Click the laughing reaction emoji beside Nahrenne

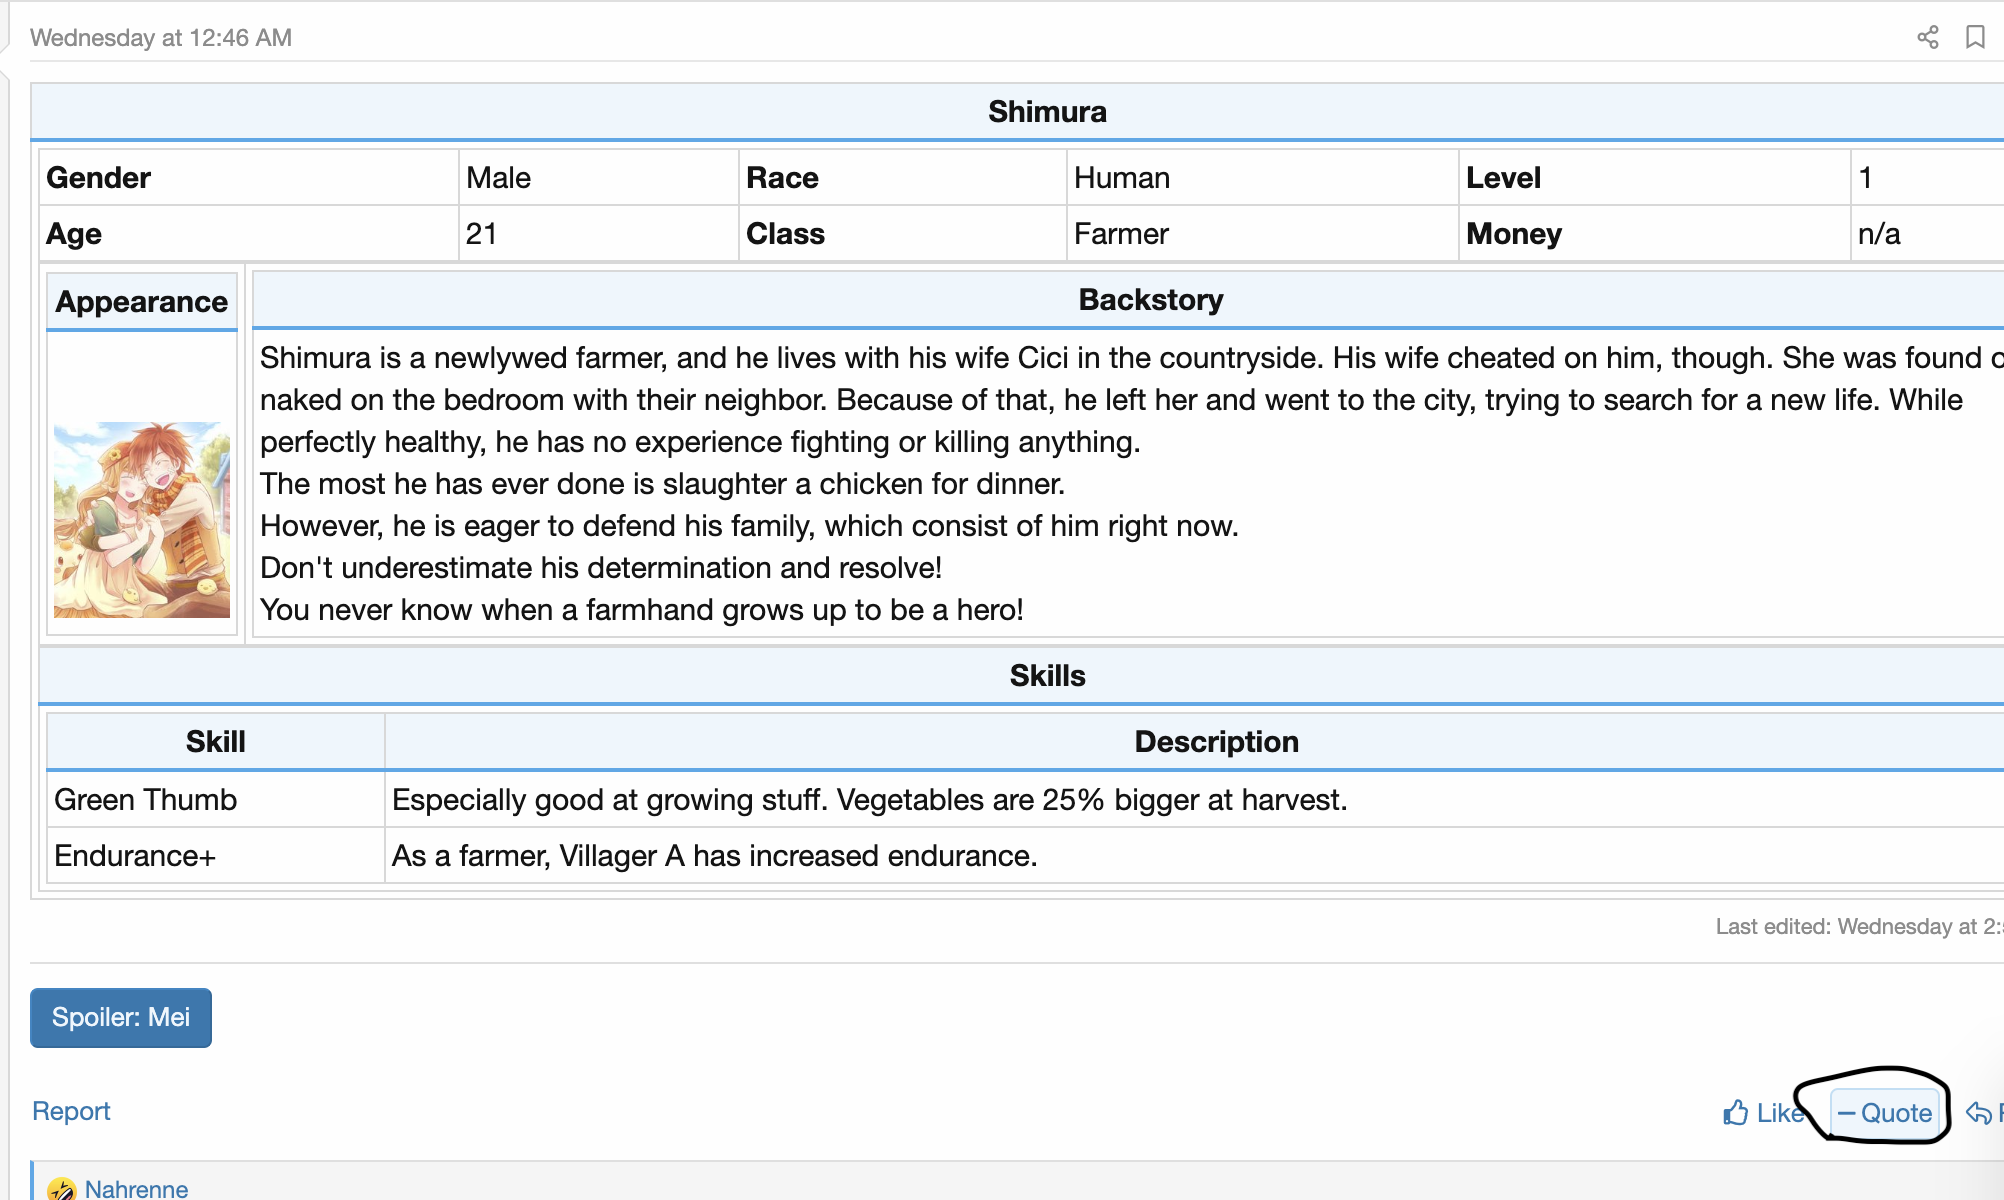(x=62, y=1188)
